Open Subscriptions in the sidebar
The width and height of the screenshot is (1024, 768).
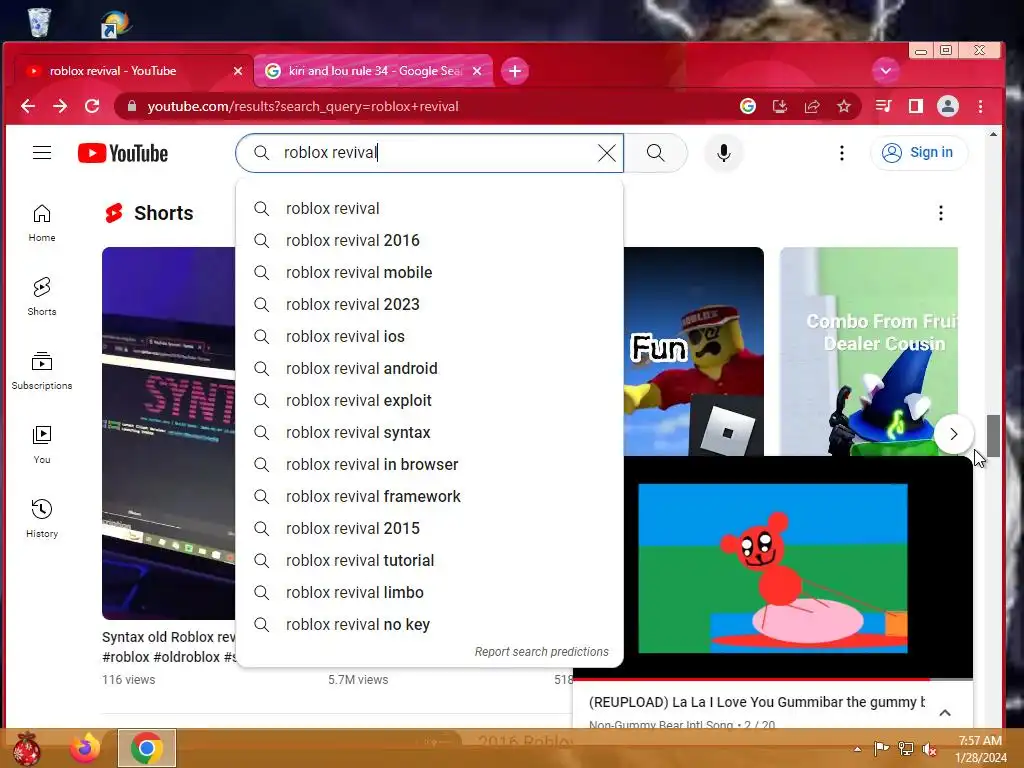click(x=42, y=370)
